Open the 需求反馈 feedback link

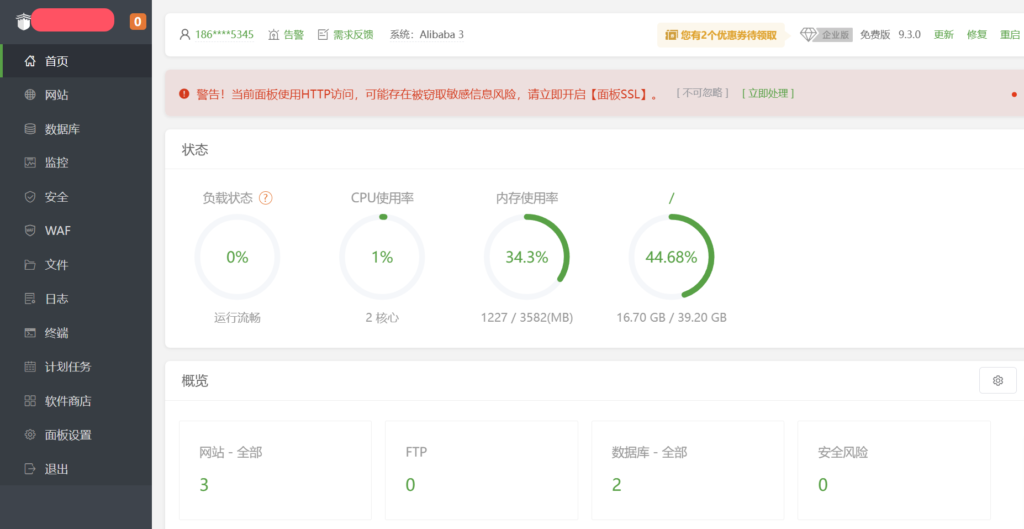(345, 34)
